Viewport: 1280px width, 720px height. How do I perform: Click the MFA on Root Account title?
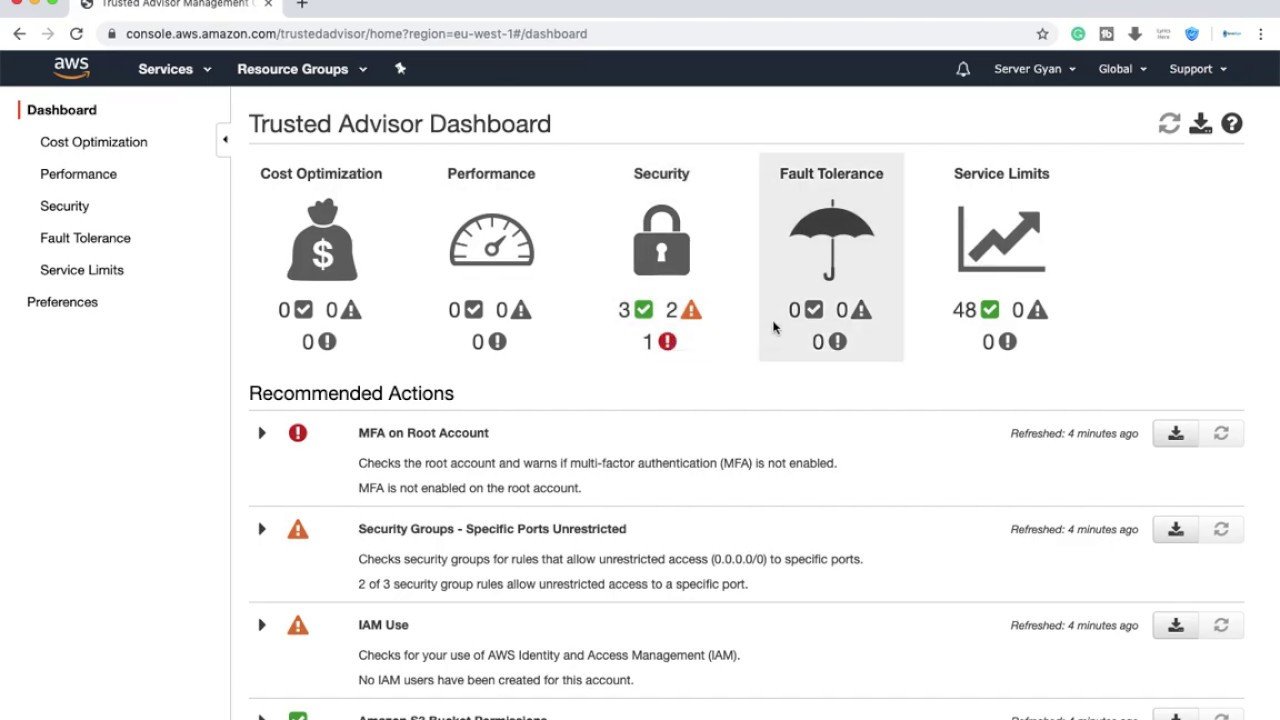[x=424, y=433]
